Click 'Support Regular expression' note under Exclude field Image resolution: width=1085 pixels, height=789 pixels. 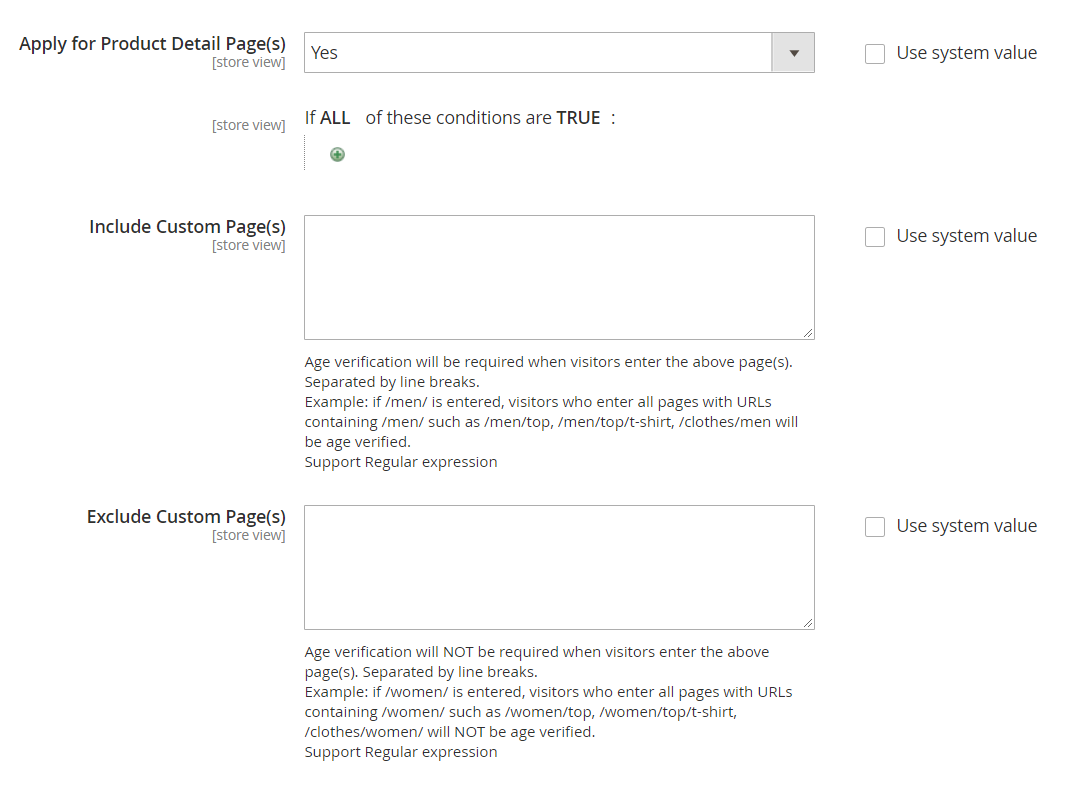[401, 752]
